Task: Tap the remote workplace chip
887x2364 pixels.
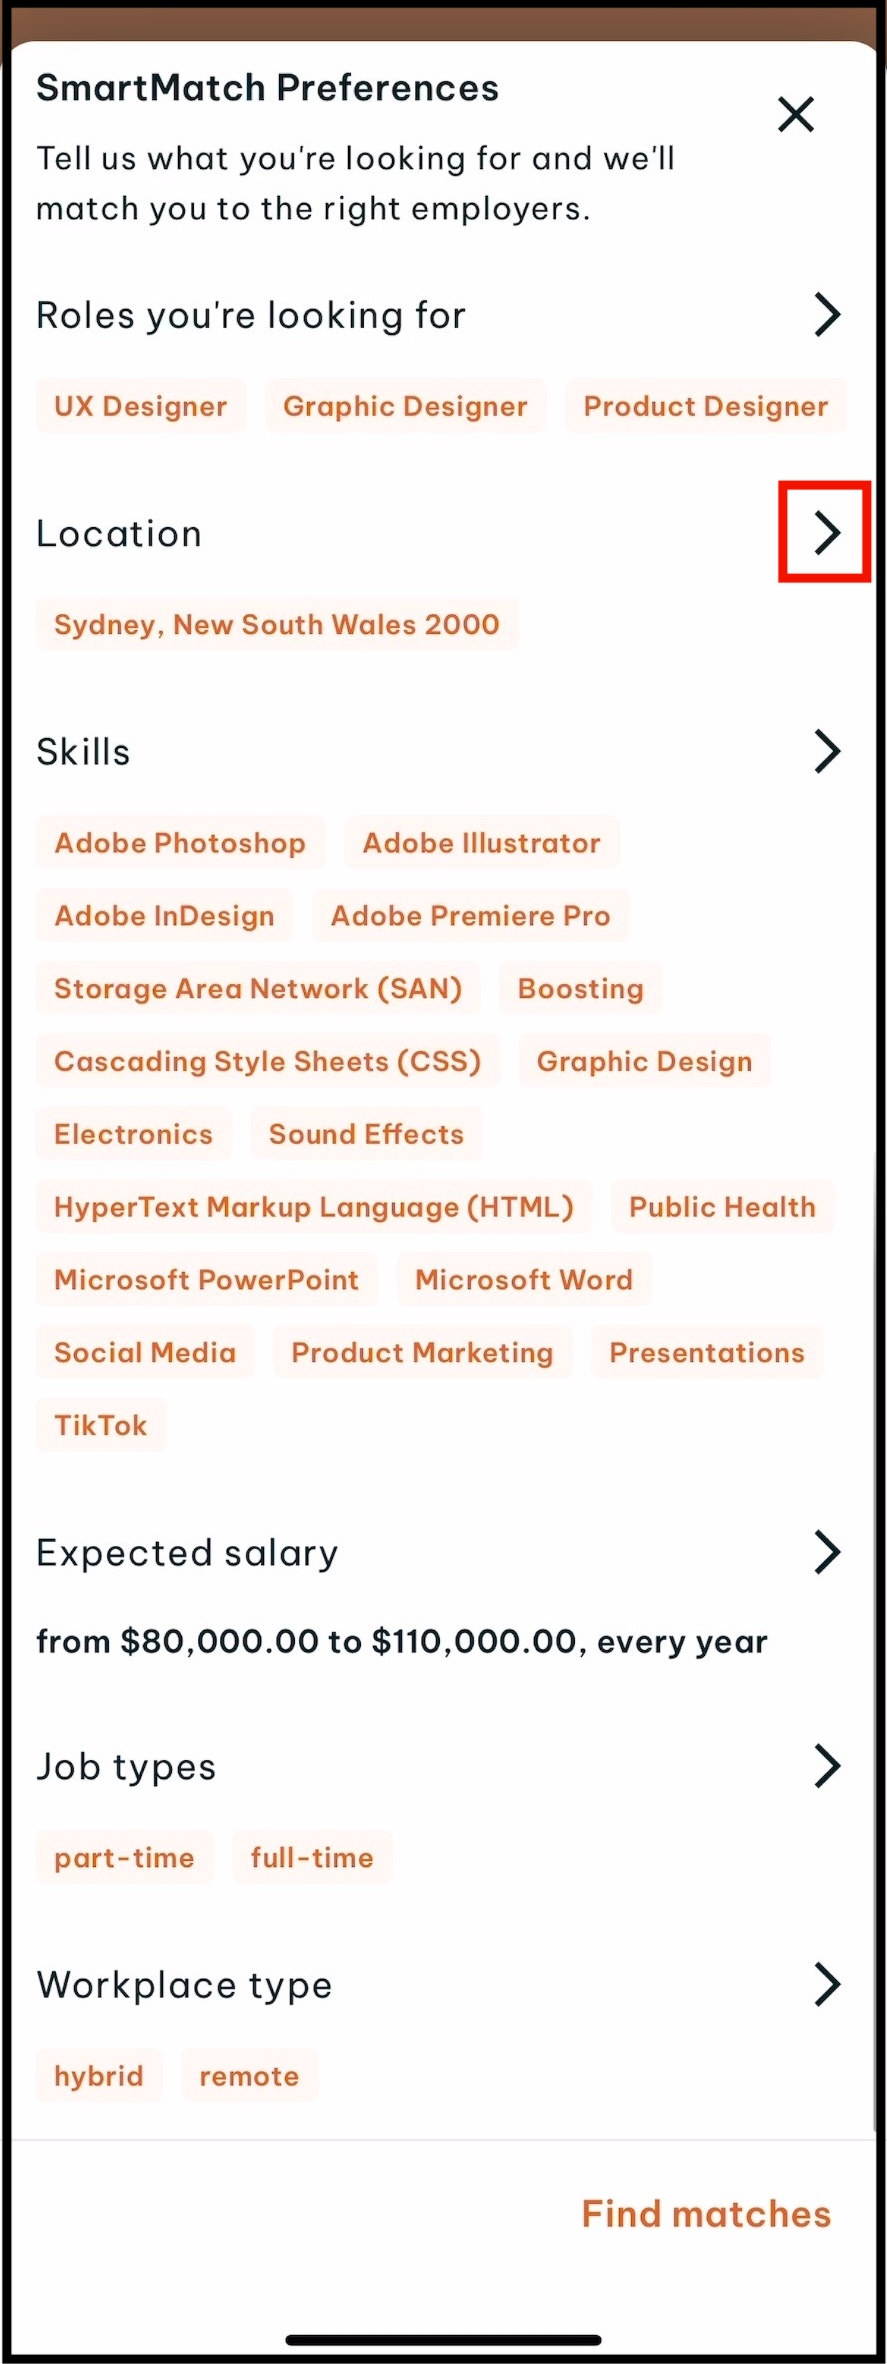Action: point(249,2076)
